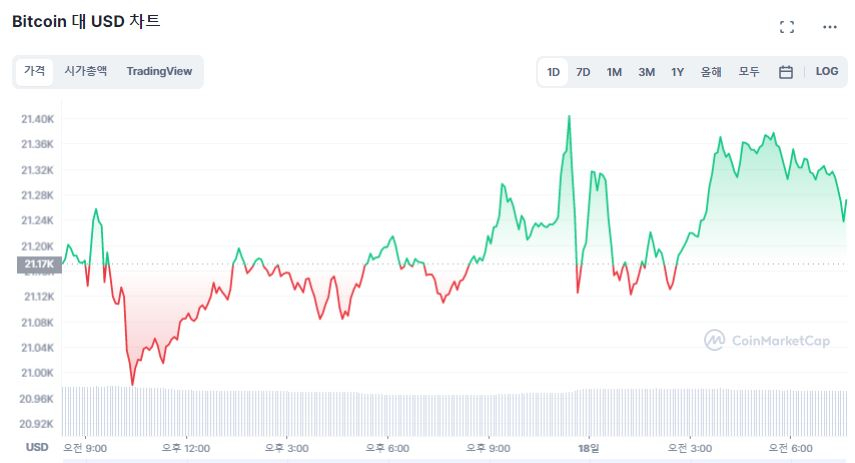The height and width of the screenshot is (463, 855).
Task: Switch to the TradingView tab
Action: click(159, 72)
